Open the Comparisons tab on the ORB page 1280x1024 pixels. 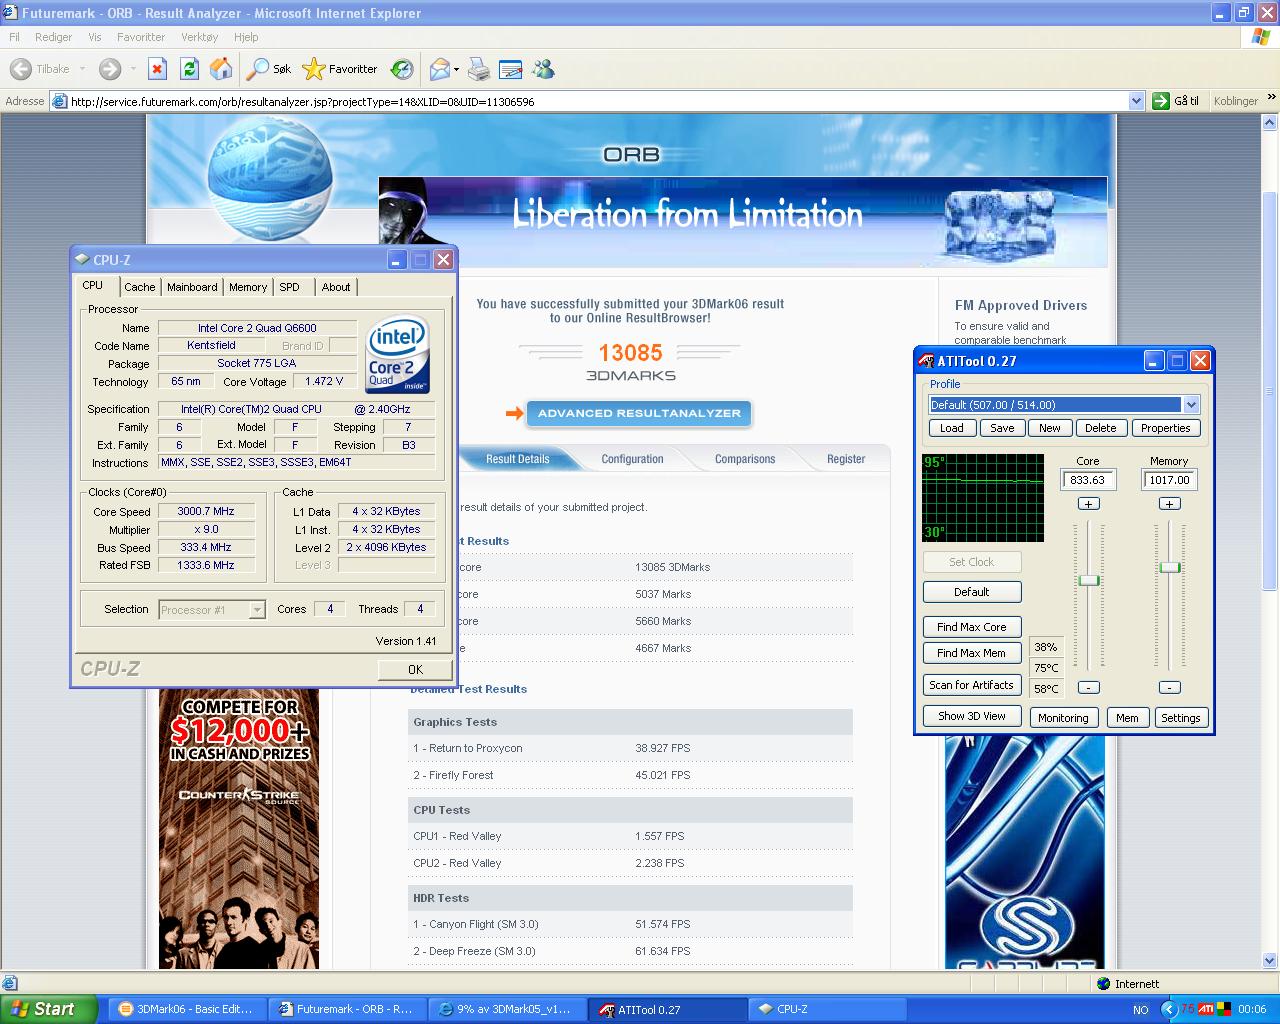pyautogui.click(x=745, y=459)
